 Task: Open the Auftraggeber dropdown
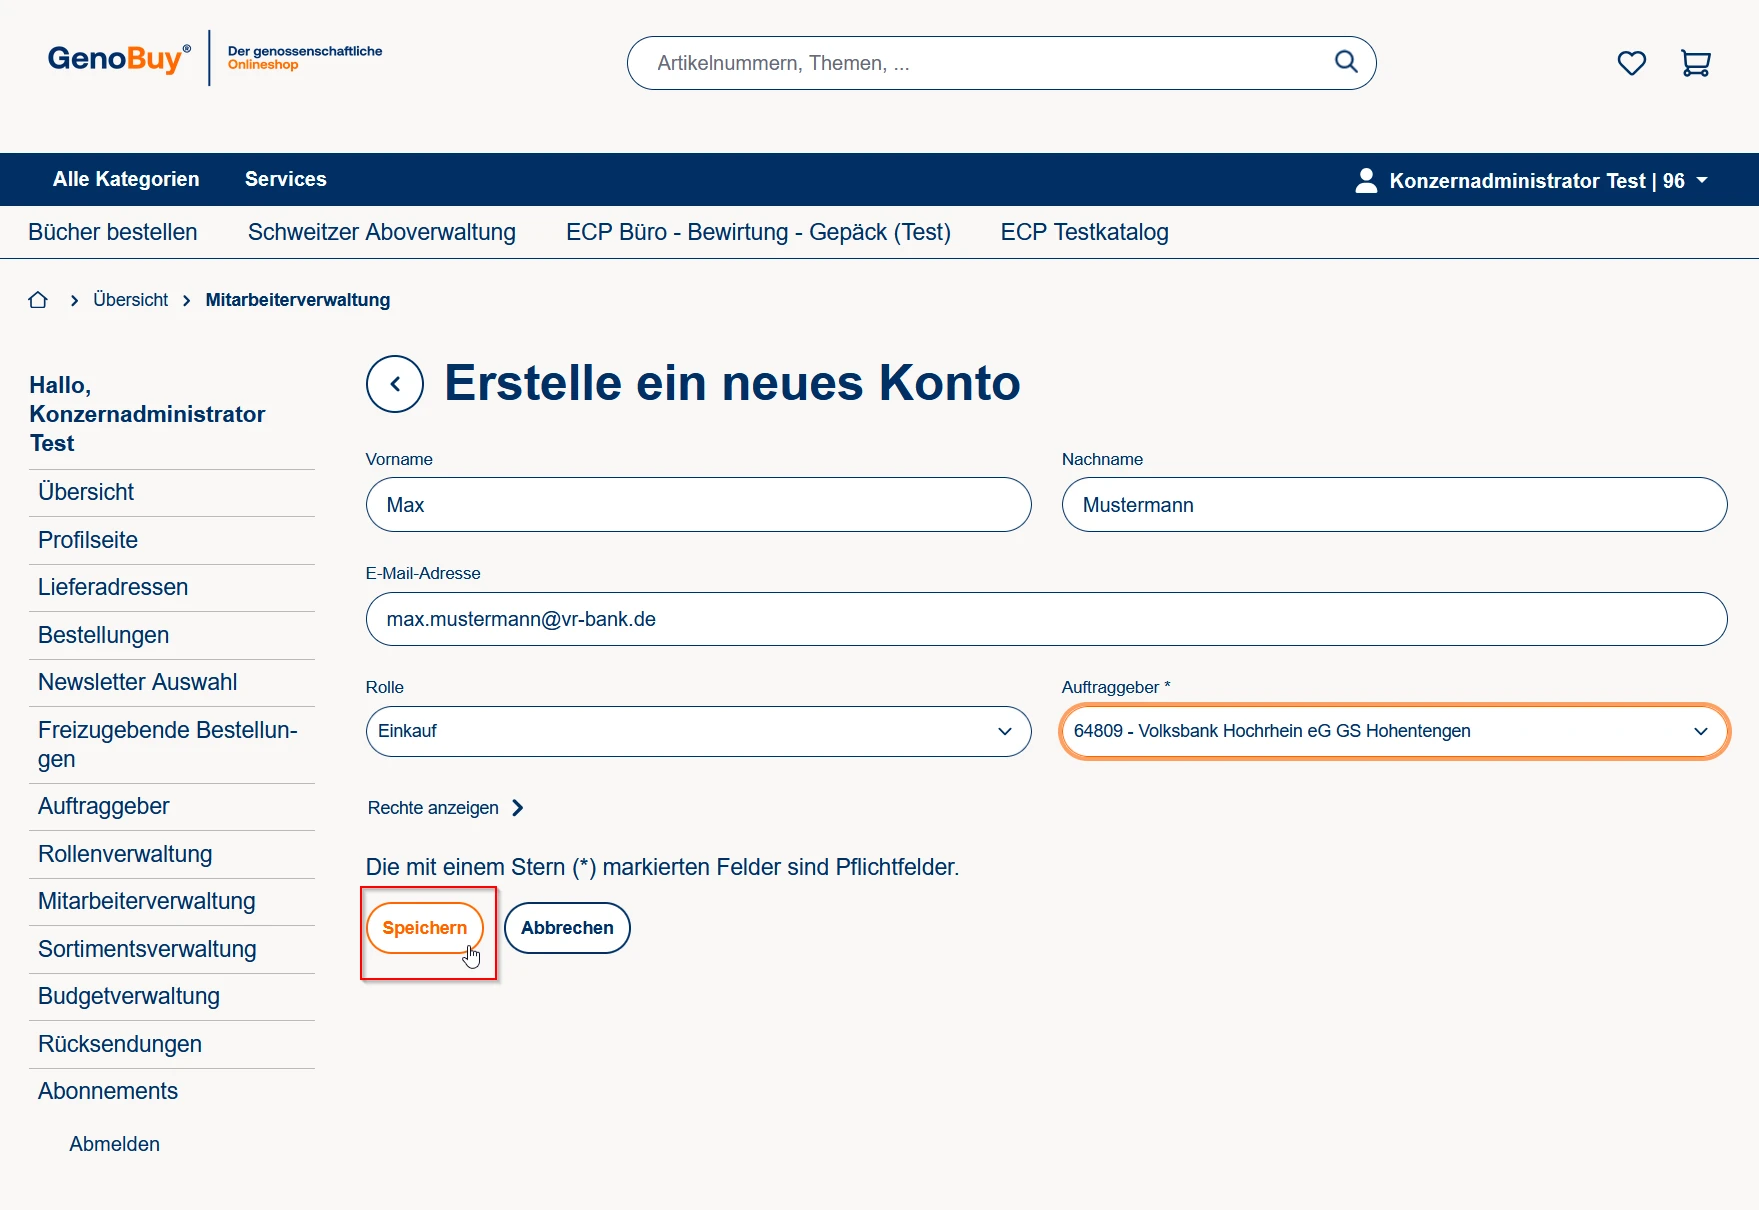(x=1393, y=731)
